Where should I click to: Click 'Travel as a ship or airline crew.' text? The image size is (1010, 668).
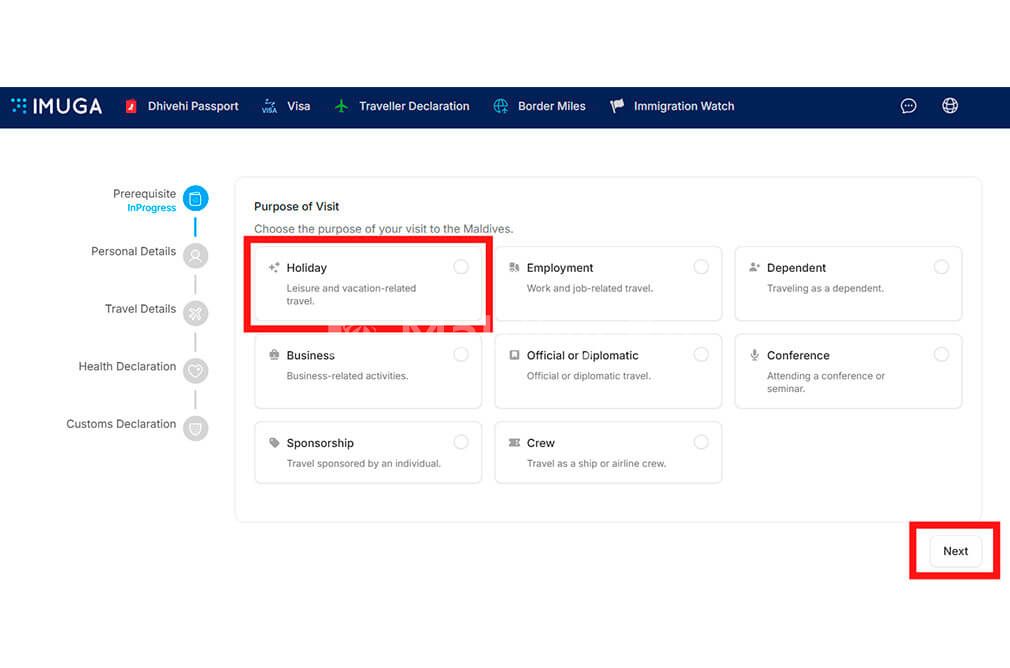(x=596, y=464)
